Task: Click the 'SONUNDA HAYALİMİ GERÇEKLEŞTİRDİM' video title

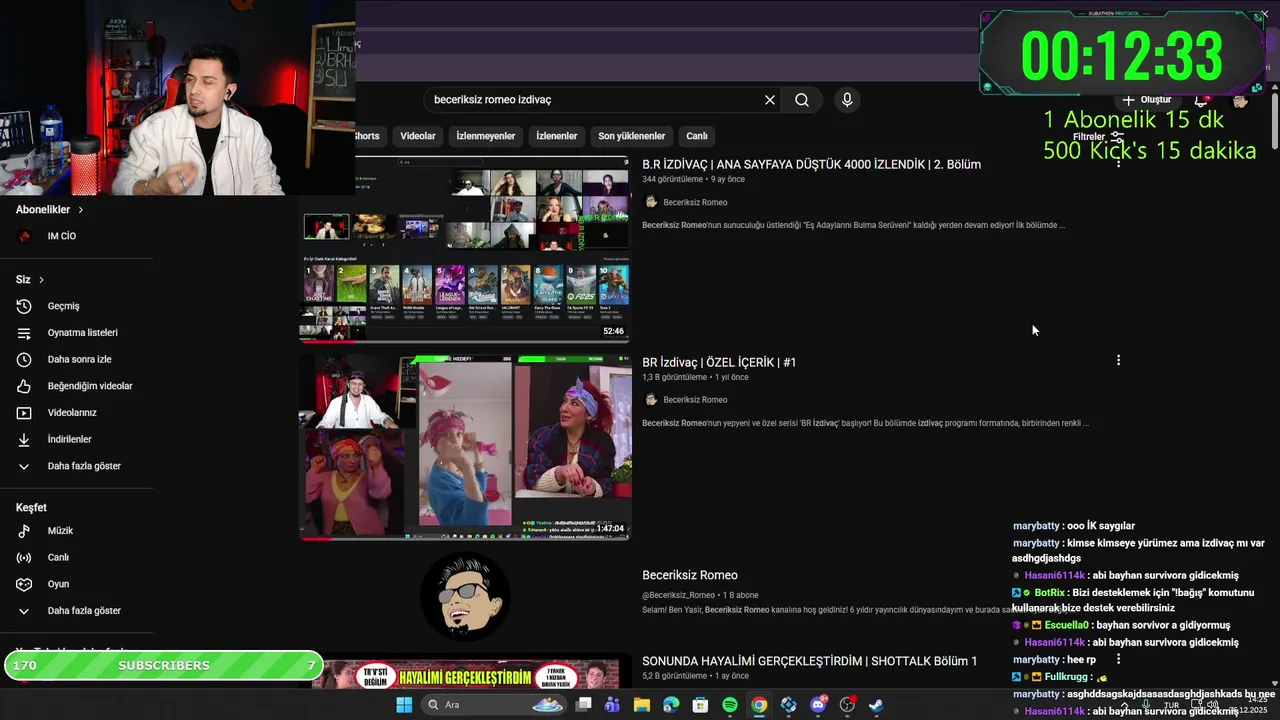Action: (809, 661)
